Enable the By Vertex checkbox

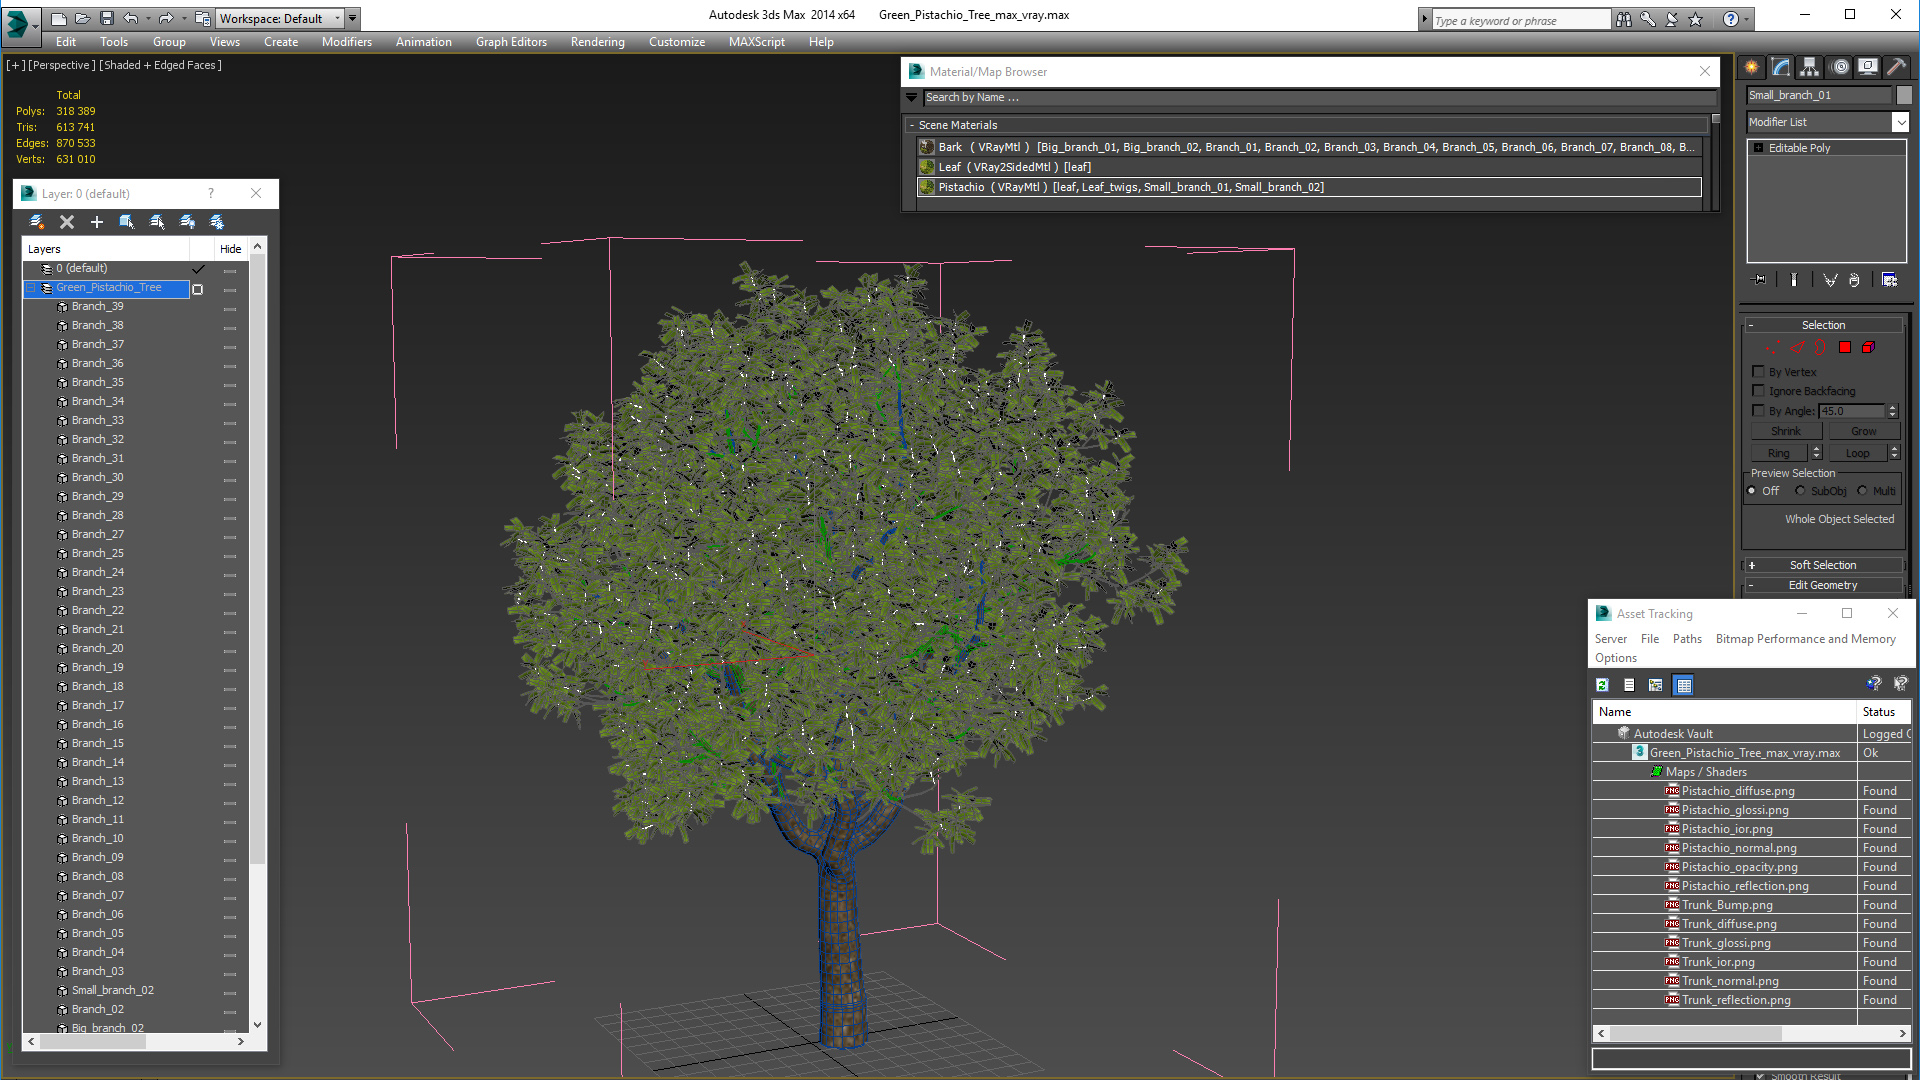(x=1758, y=371)
